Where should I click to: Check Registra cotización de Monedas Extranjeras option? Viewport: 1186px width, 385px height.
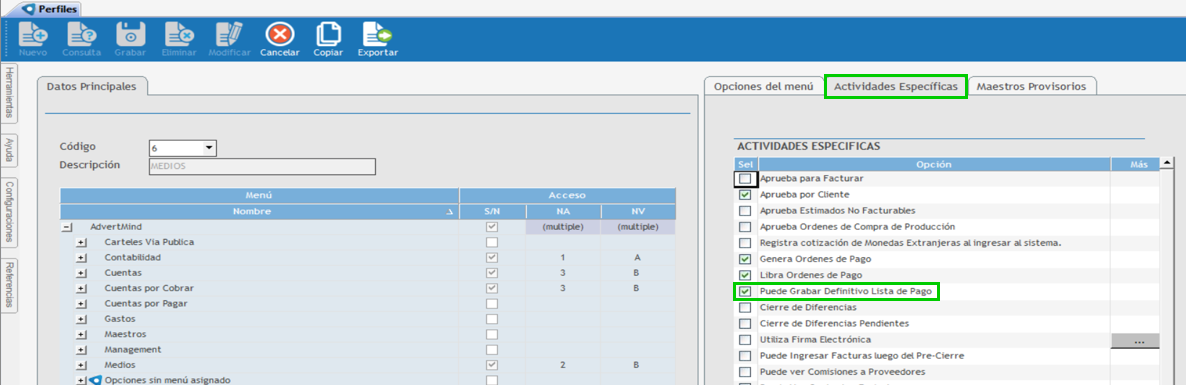(746, 244)
